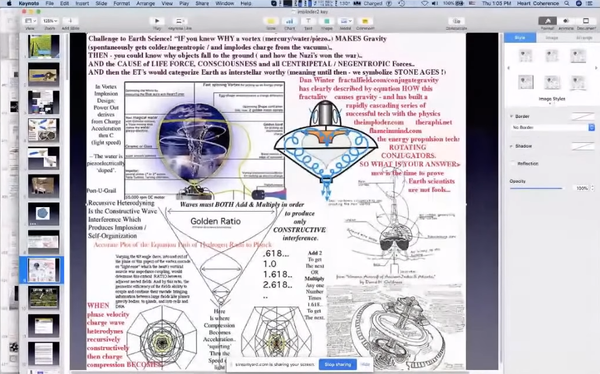Apply the first image style in the bottom row
The width and height of the screenshot is (600, 374).
click(525, 82)
